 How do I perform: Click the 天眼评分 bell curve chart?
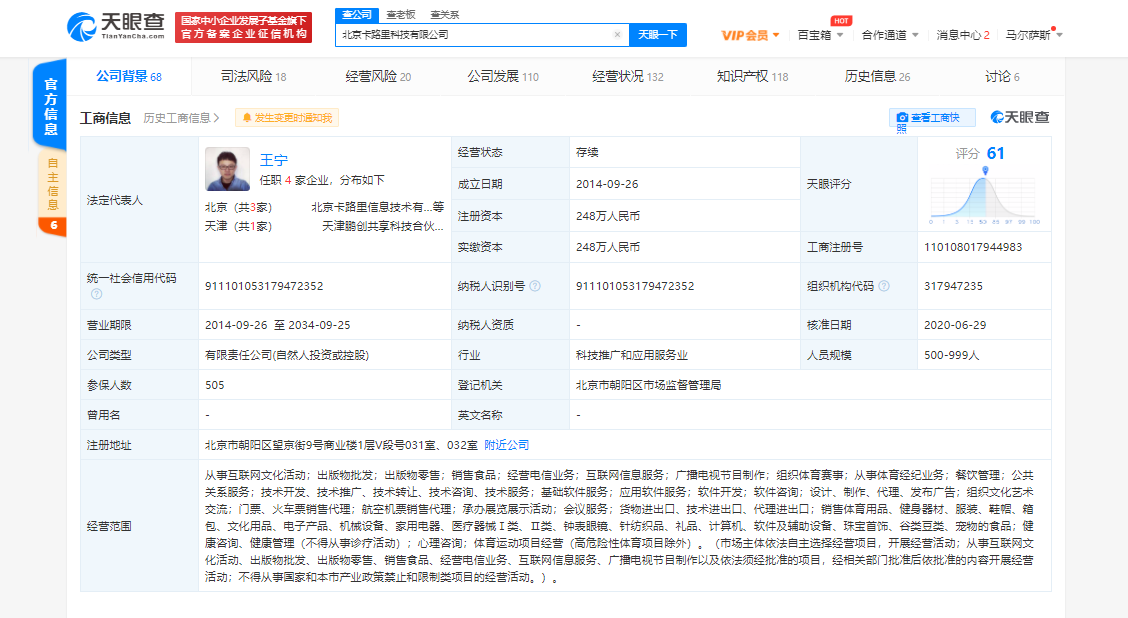(984, 198)
